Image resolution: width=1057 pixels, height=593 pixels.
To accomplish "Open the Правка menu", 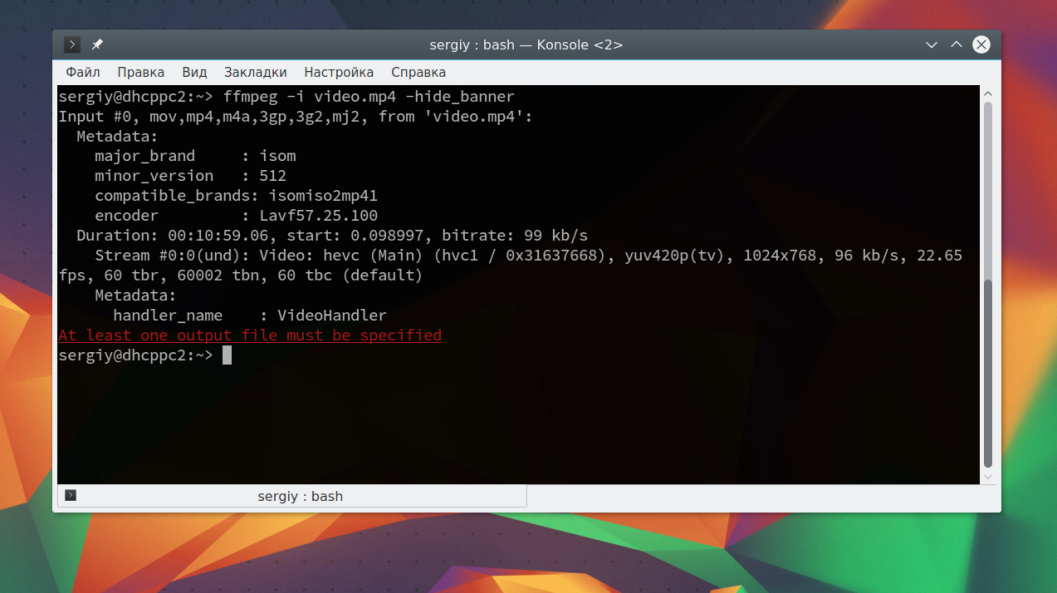I will (x=140, y=72).
